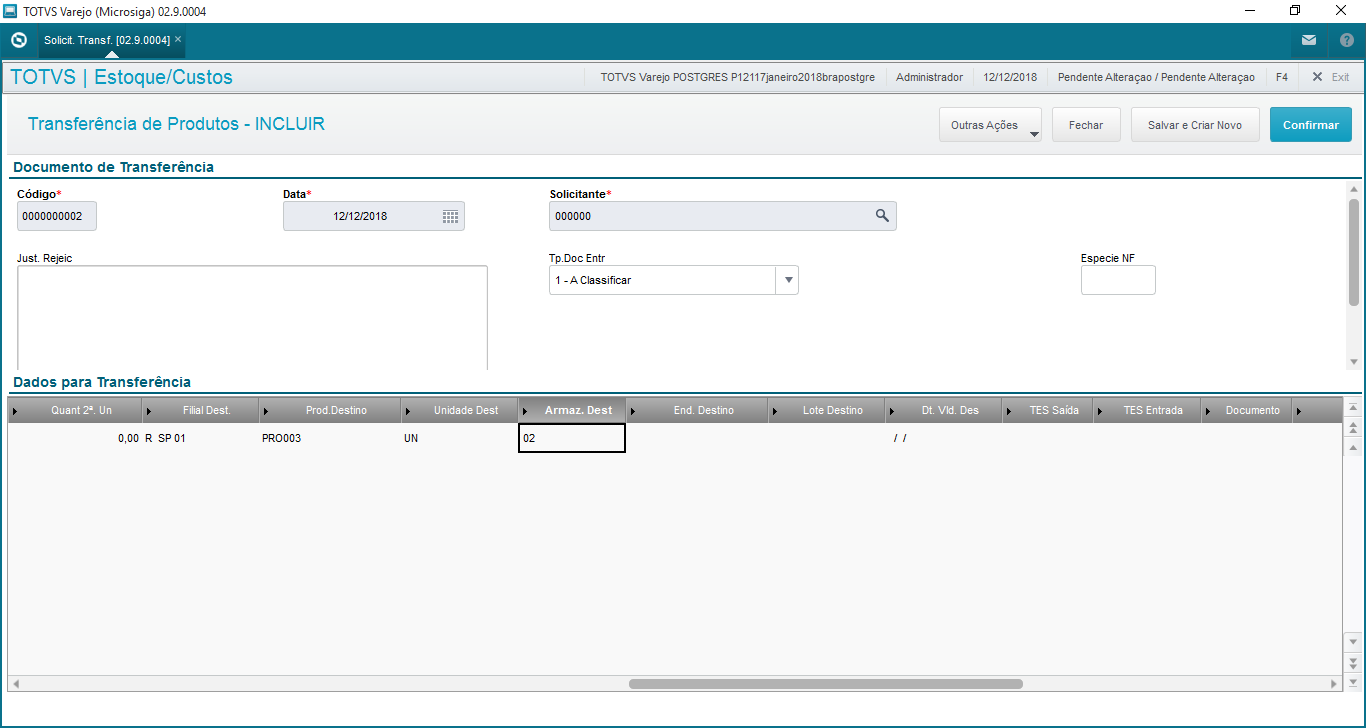Viewport: 1366px width, 728px height.
Task: Click the UN unit cell
Action: click(460, 438)
